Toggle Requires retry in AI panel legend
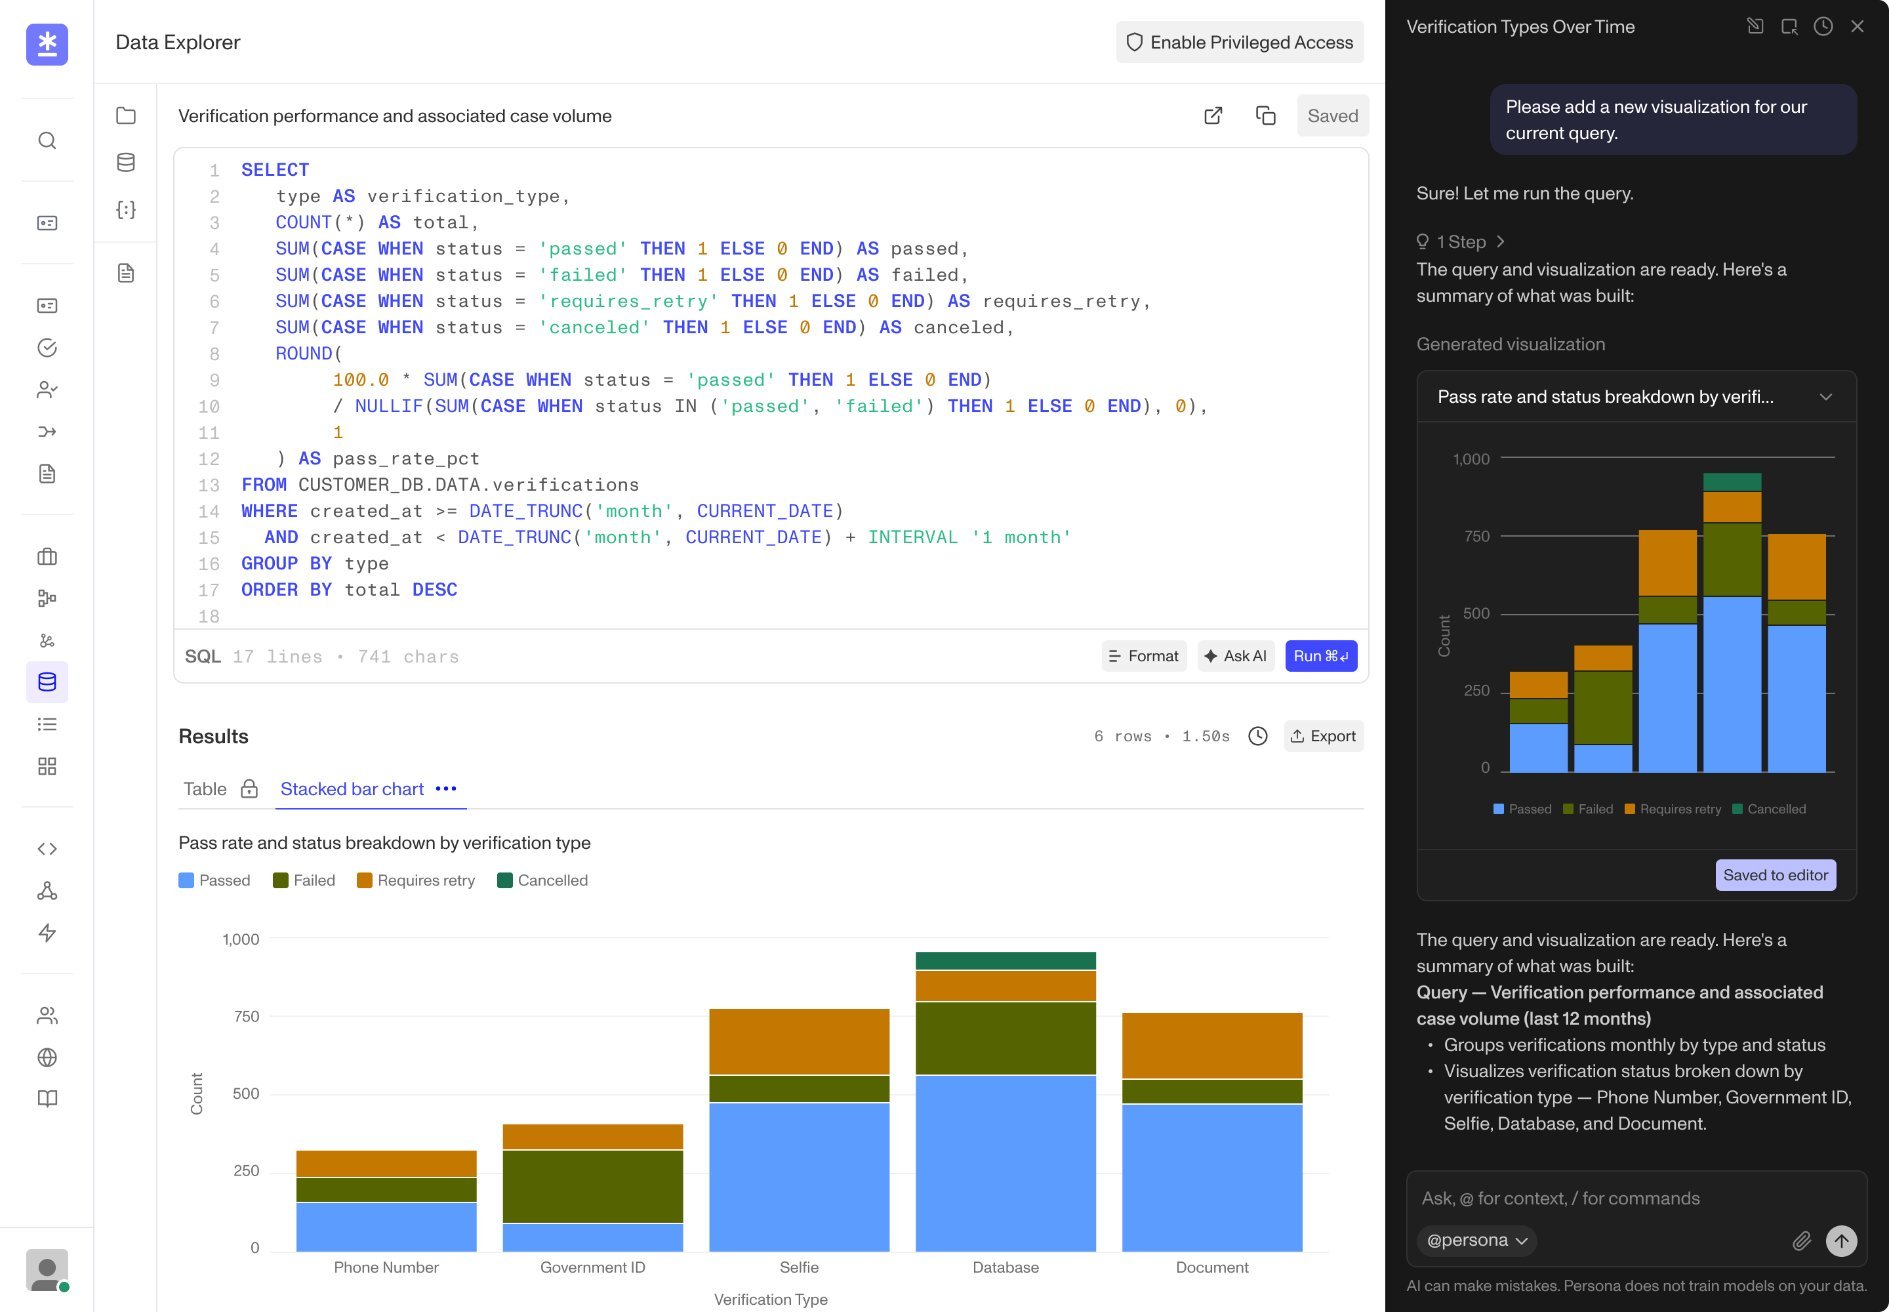 1673,809
